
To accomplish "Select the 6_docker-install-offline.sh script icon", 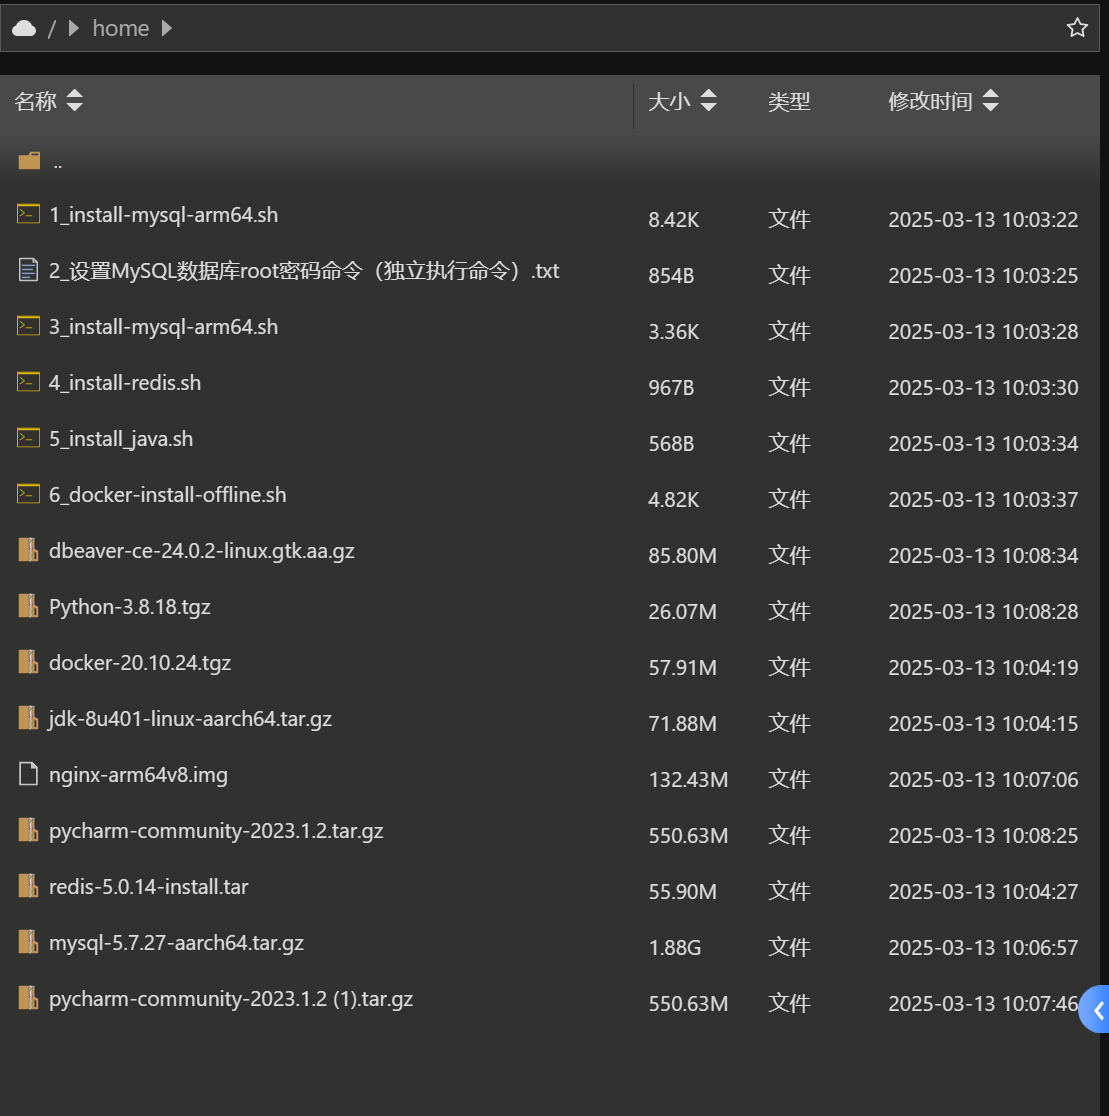I will click(x=28, y=494).
